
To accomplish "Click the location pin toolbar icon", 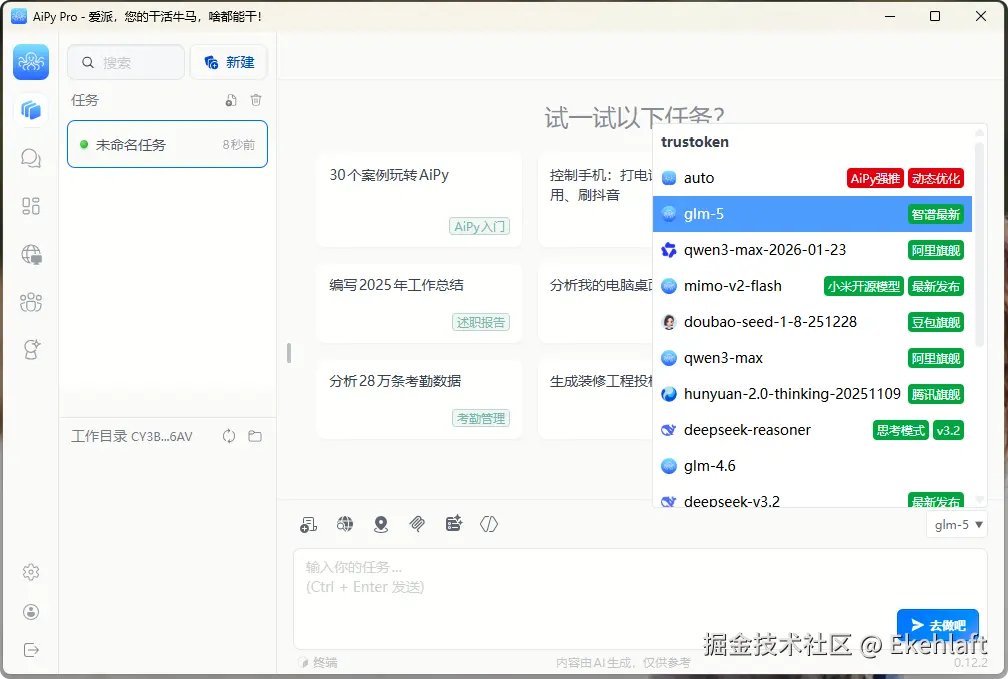I will coord(381,525).
